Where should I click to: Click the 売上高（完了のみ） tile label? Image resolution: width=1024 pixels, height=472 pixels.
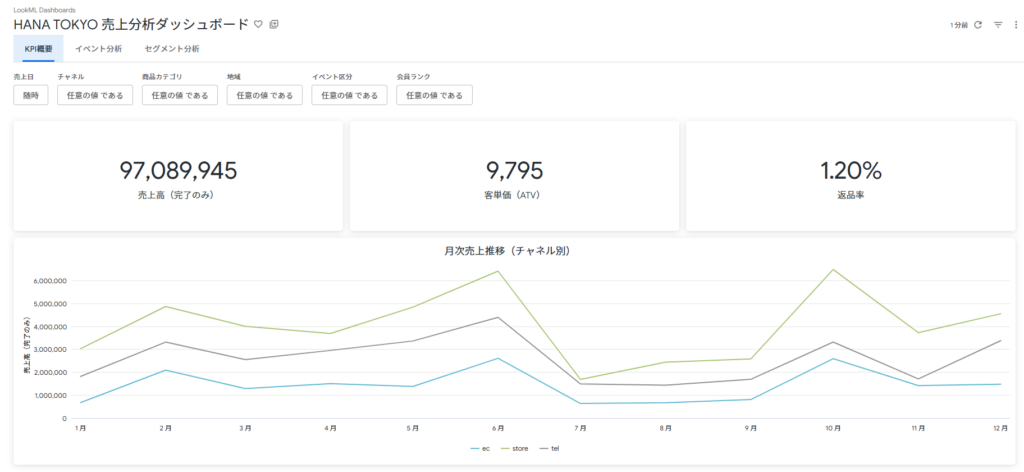(x=178, y=195)
